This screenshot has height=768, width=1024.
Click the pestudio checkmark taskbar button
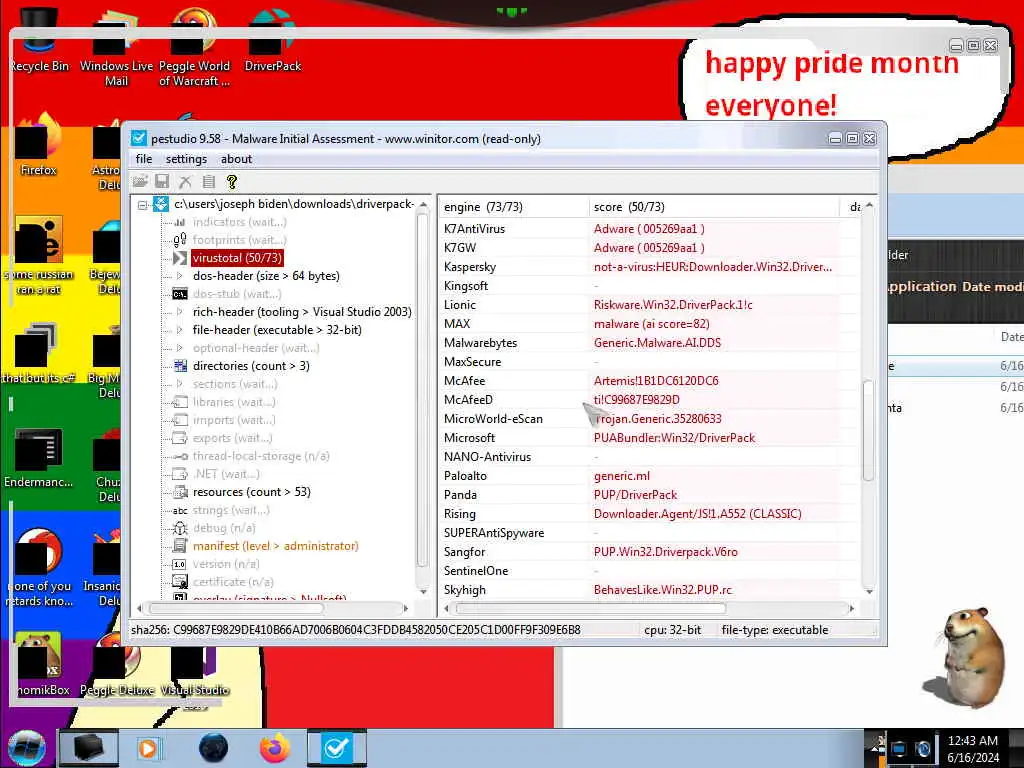(337, 748)
